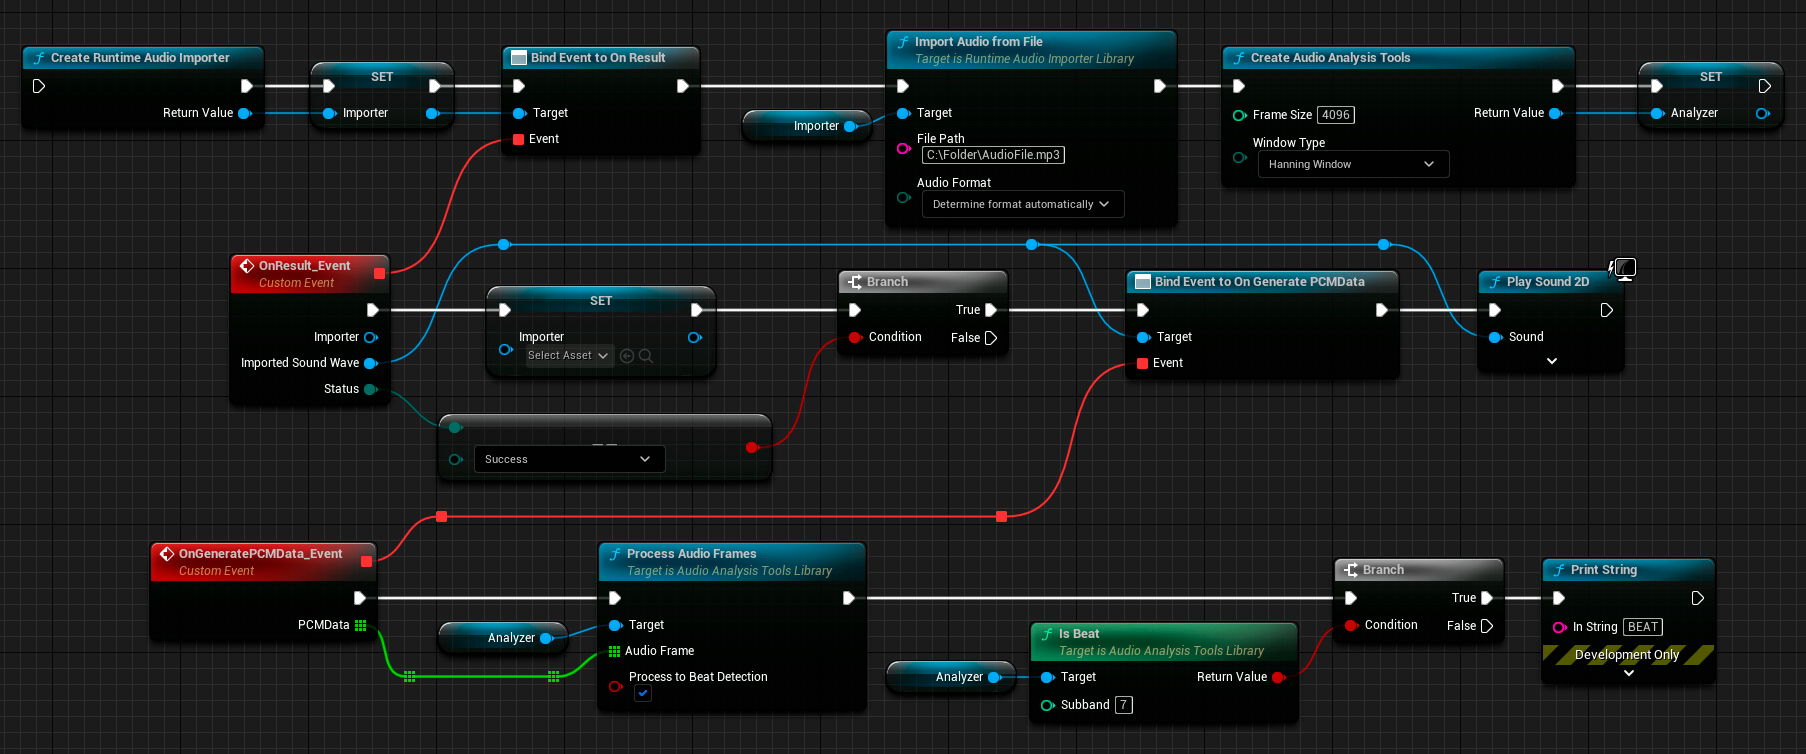The width and height of the screenshot is (1806, 754).
Task: Expand the Play Sound 2D node's advanced pins
Action: click(x=1552, y=361)
